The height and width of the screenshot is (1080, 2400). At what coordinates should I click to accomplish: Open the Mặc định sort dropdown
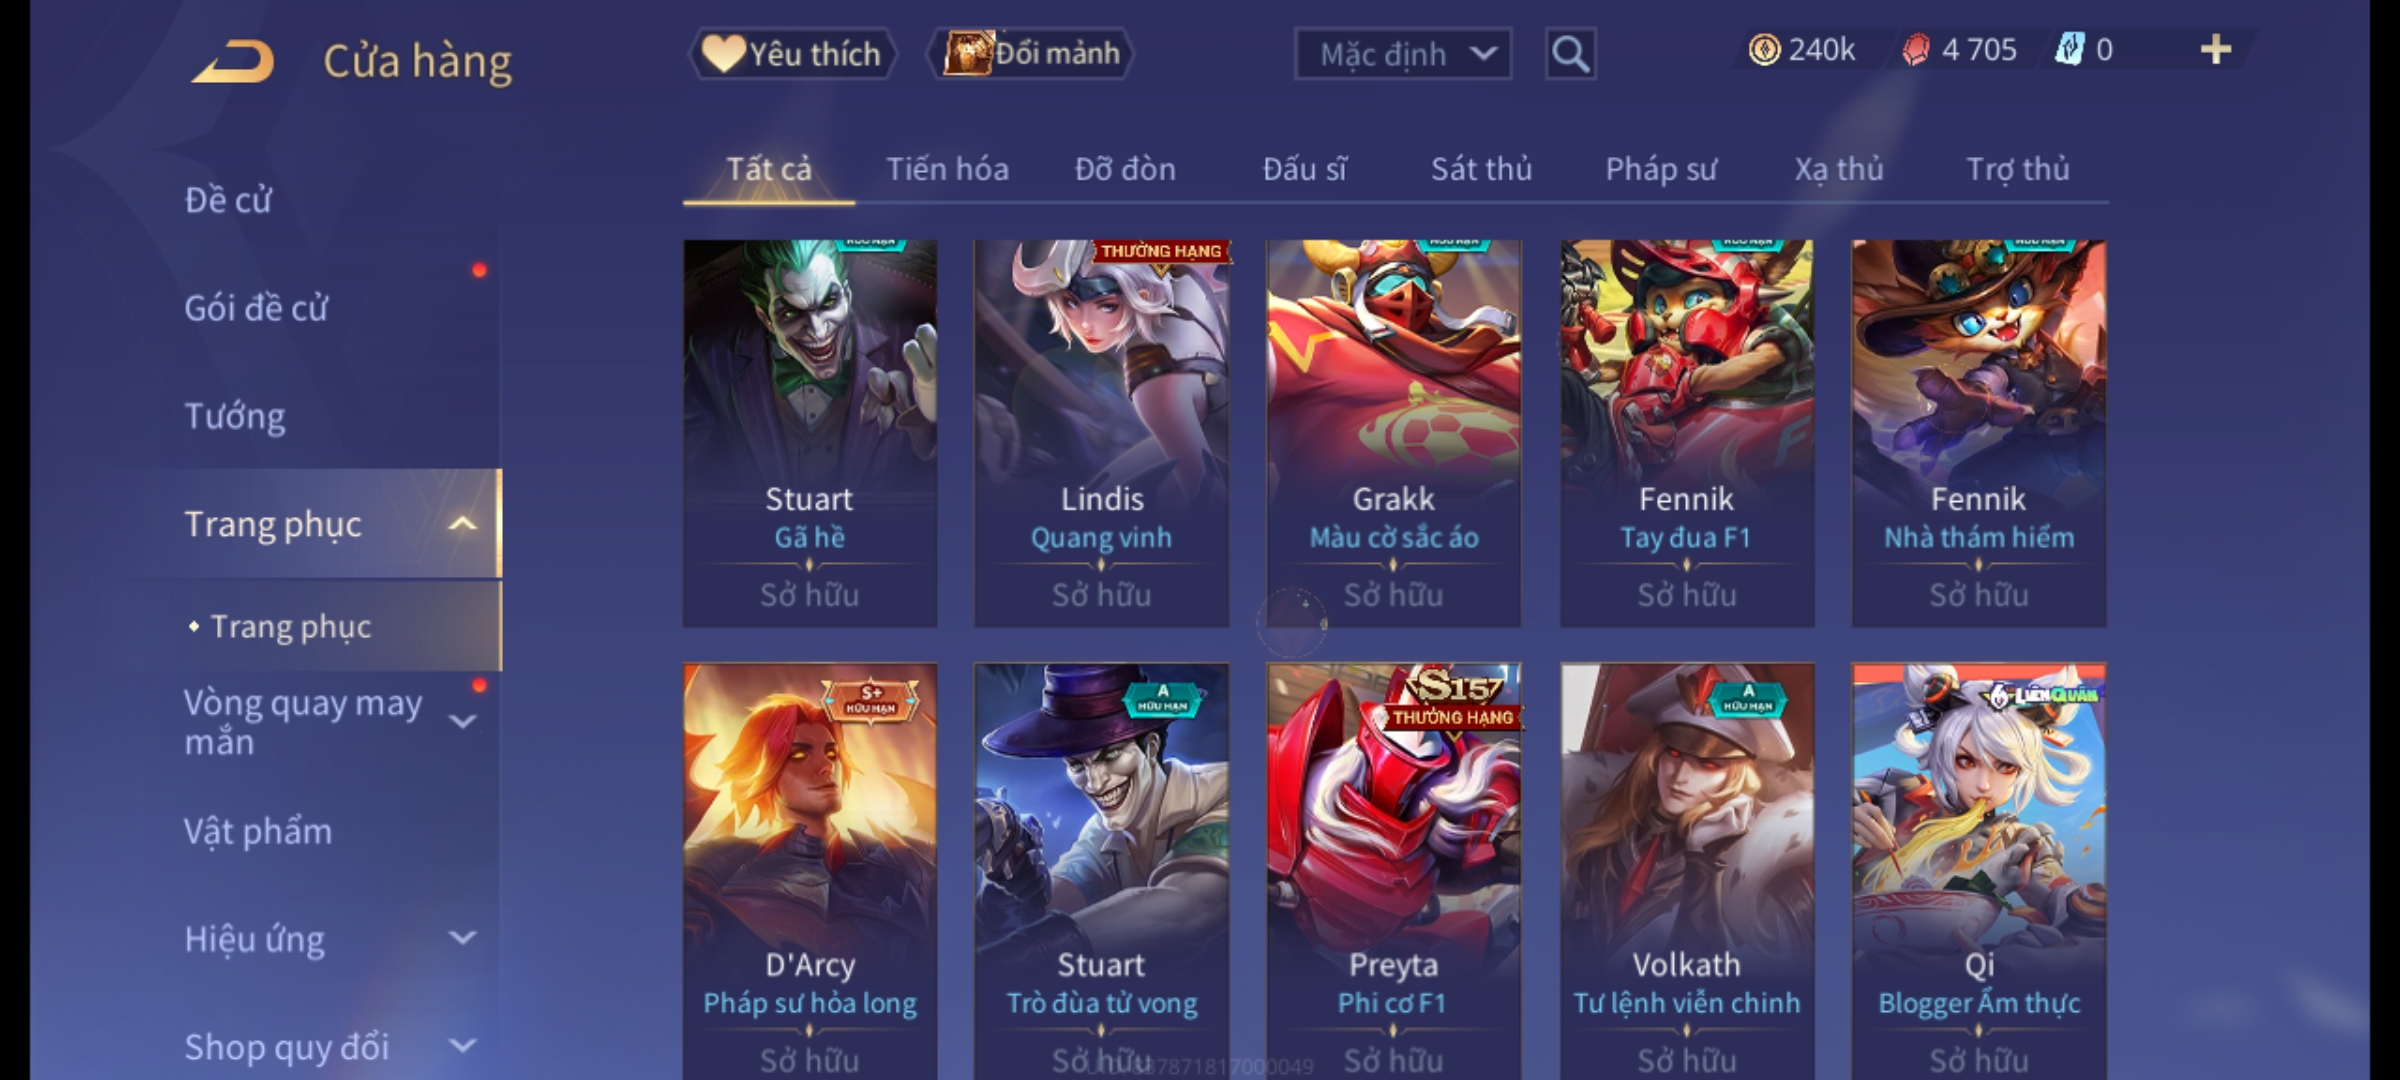[1402, 54]
